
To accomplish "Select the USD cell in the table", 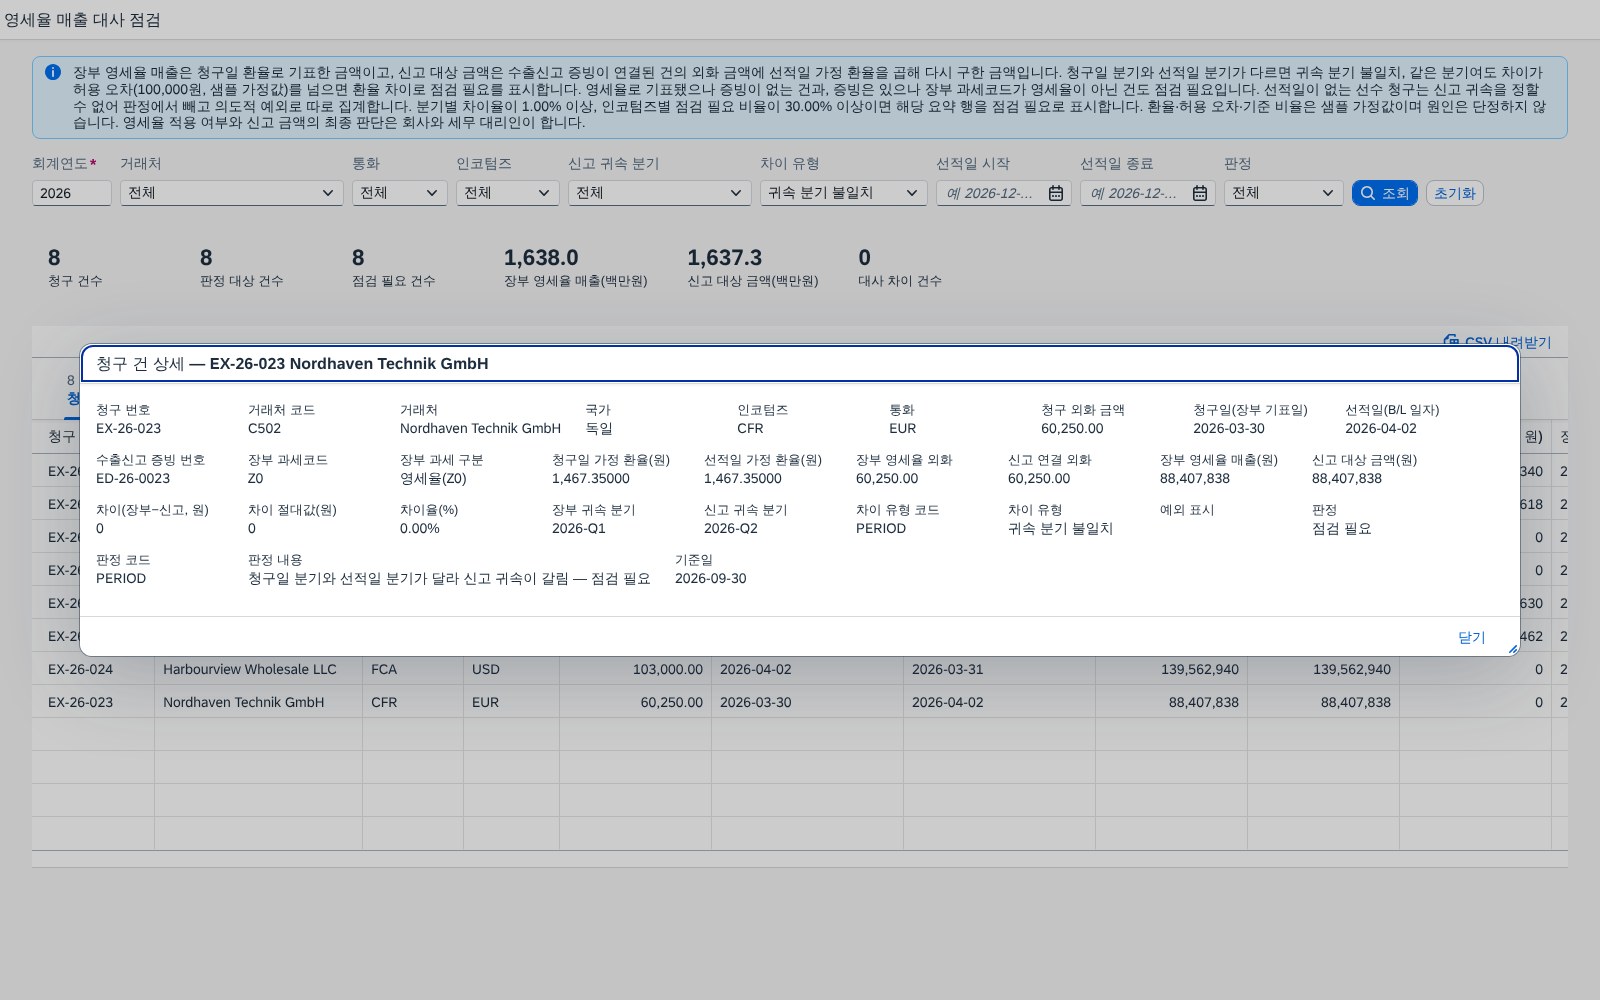I will point(512,669).
